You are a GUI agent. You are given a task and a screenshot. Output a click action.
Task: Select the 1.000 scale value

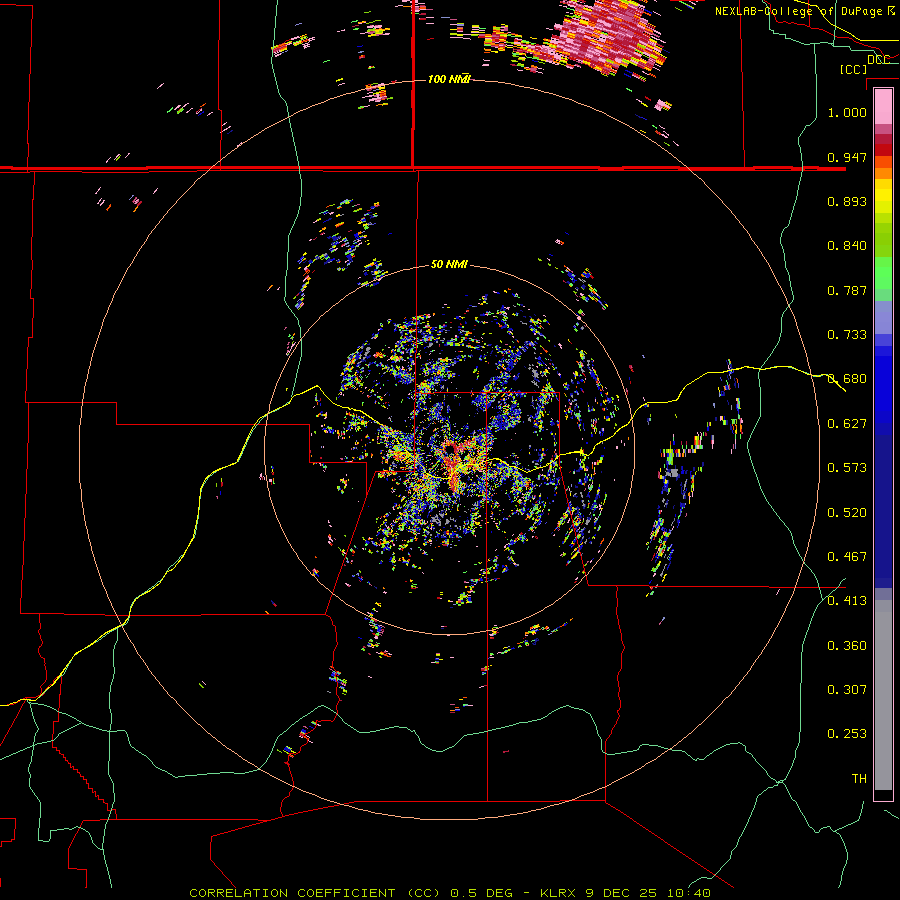[847, 112]
